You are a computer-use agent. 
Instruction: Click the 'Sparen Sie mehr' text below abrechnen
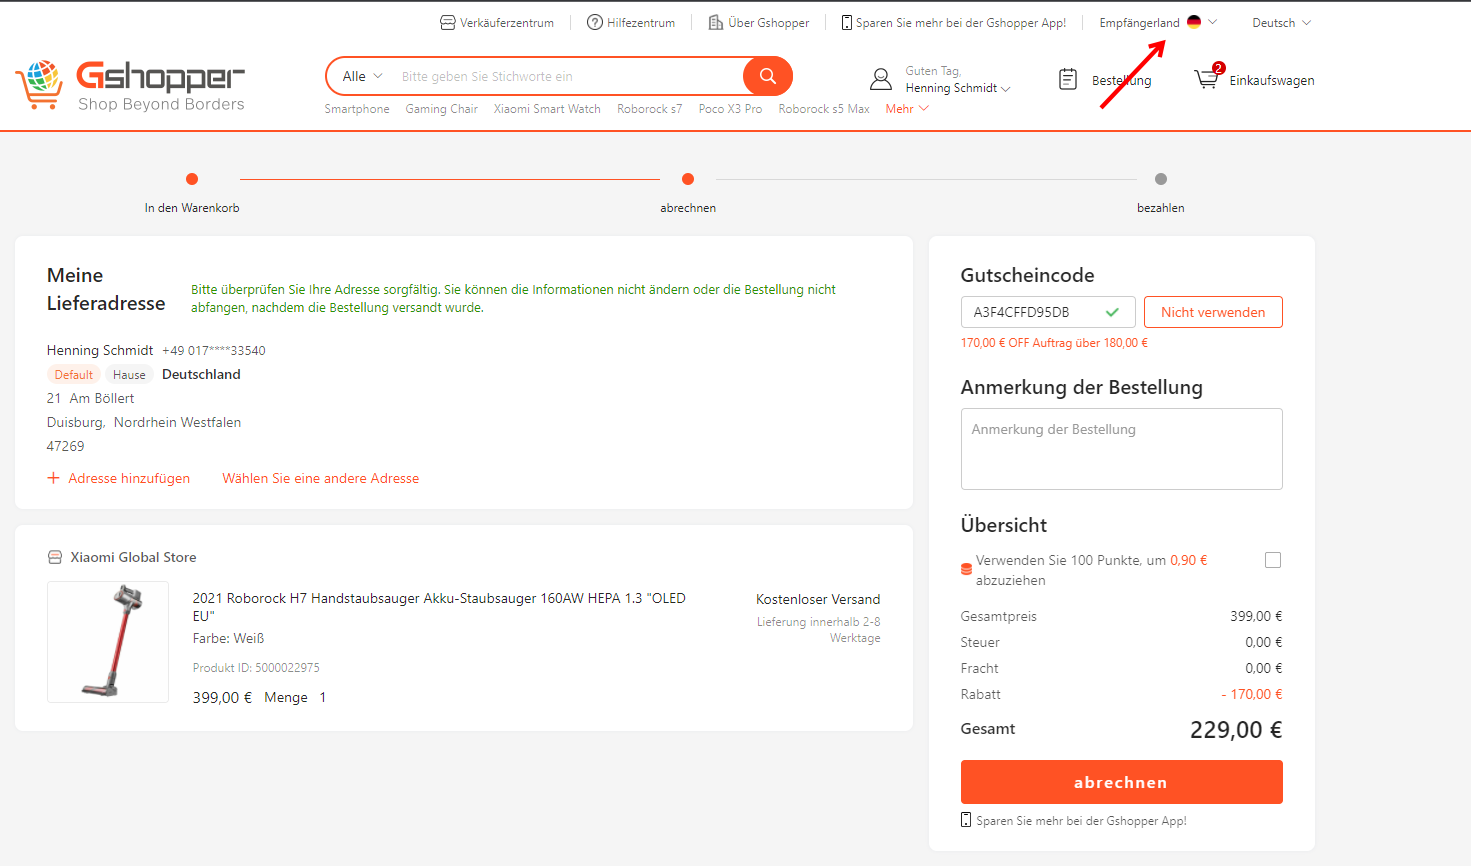point(1081,821)
